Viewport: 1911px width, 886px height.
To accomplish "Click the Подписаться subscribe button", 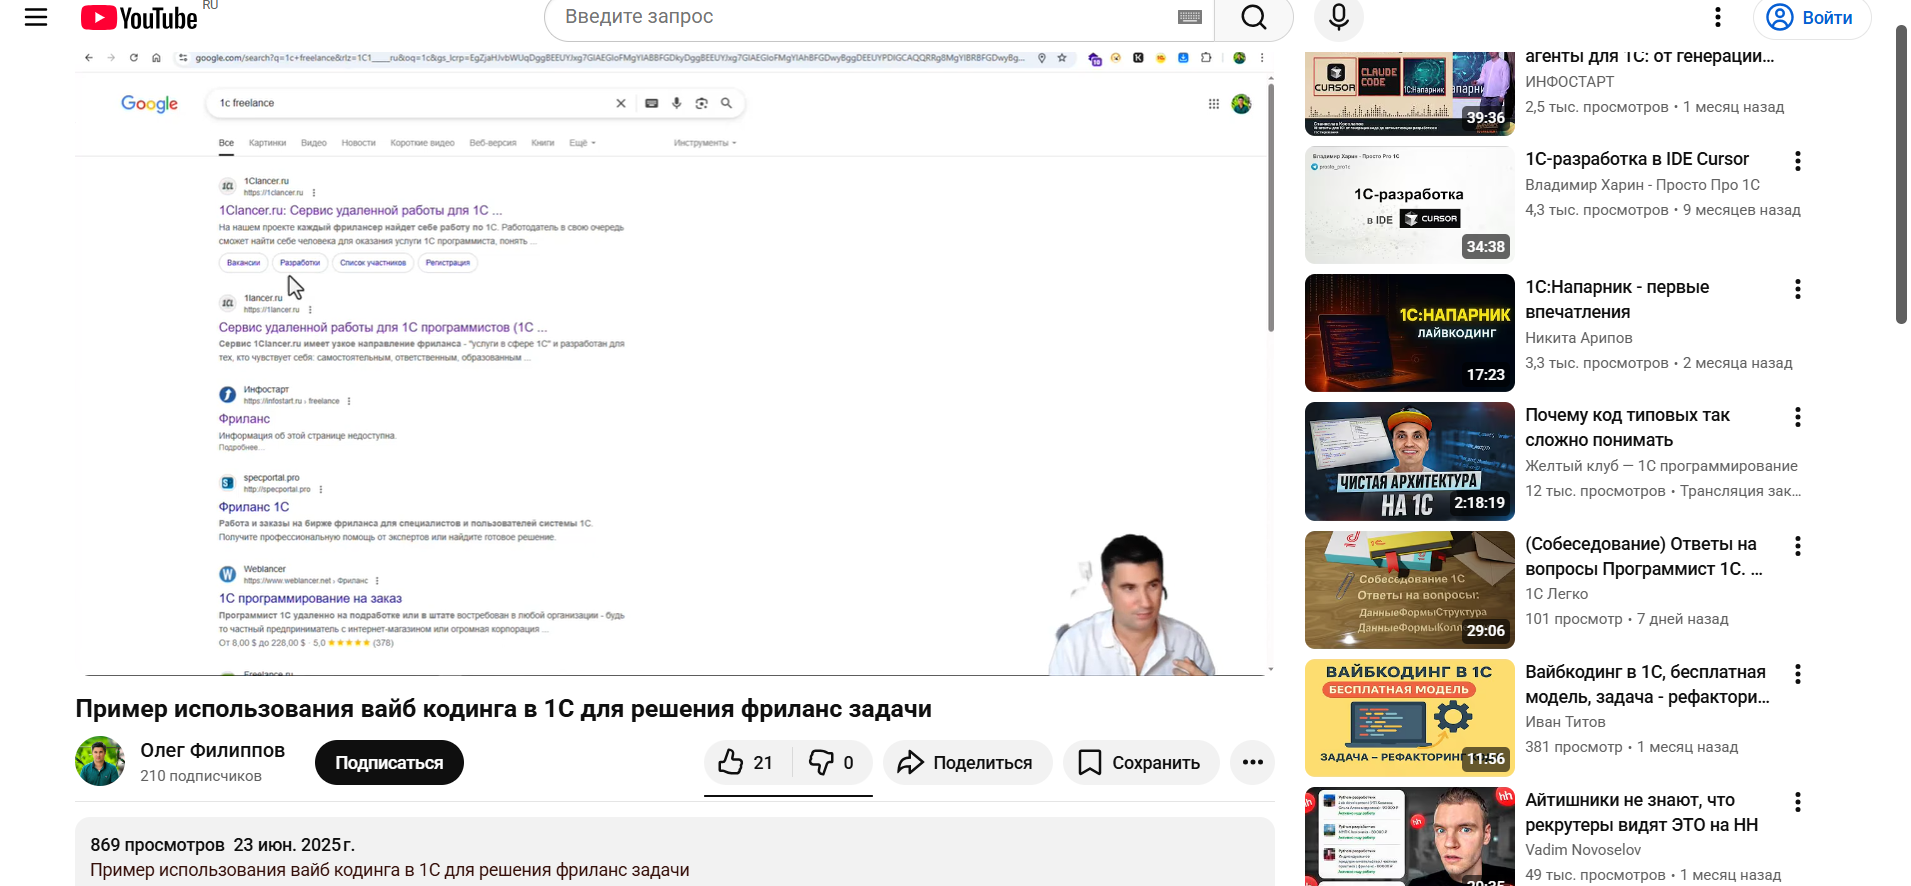I will tap(389, 763).
